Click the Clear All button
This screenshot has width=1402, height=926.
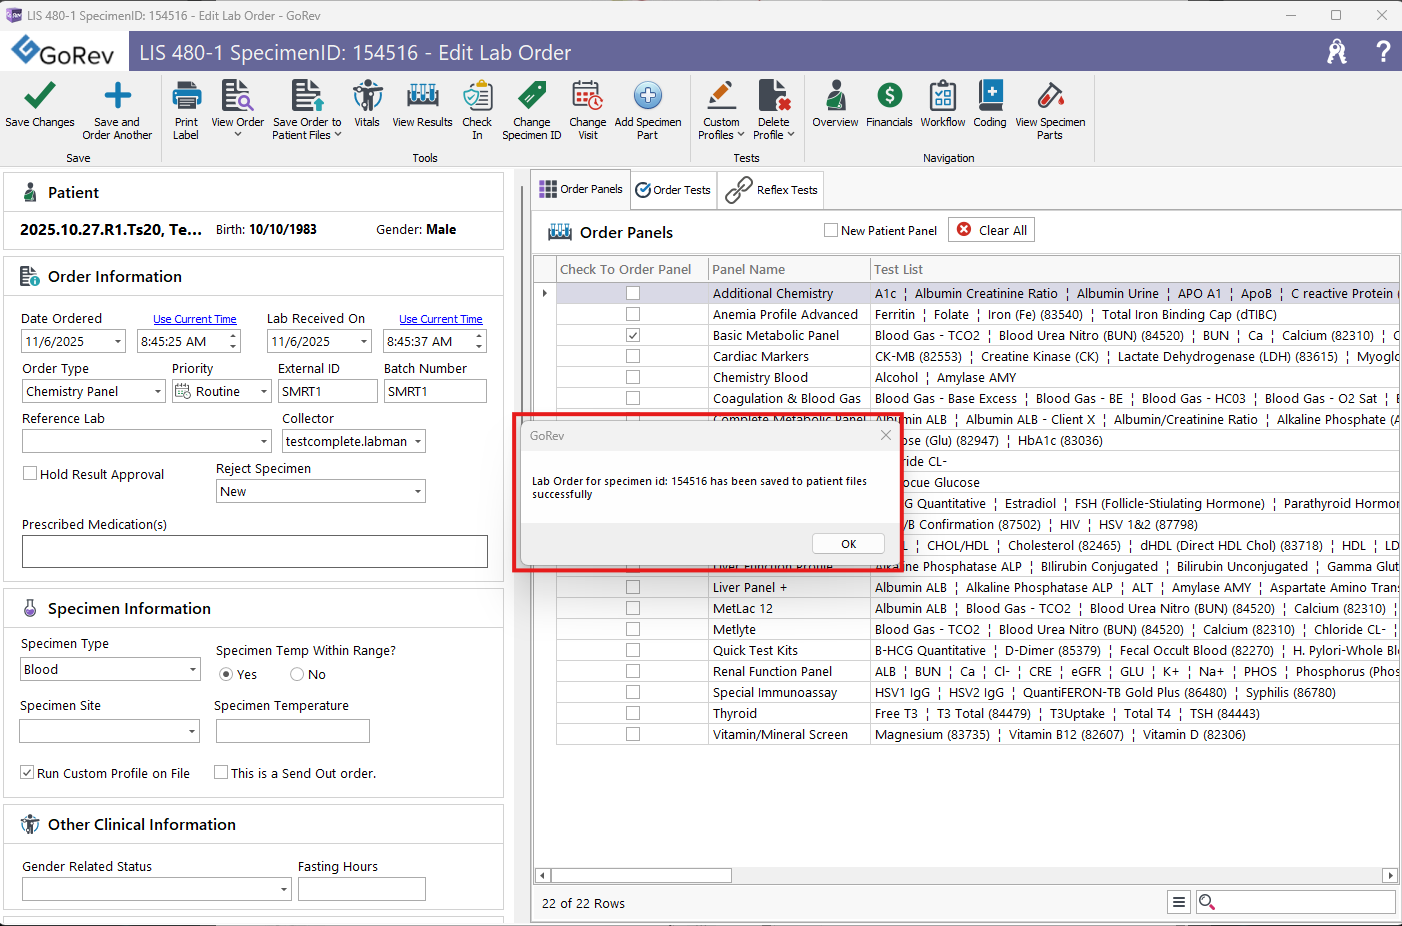click(x=991, y=230)
